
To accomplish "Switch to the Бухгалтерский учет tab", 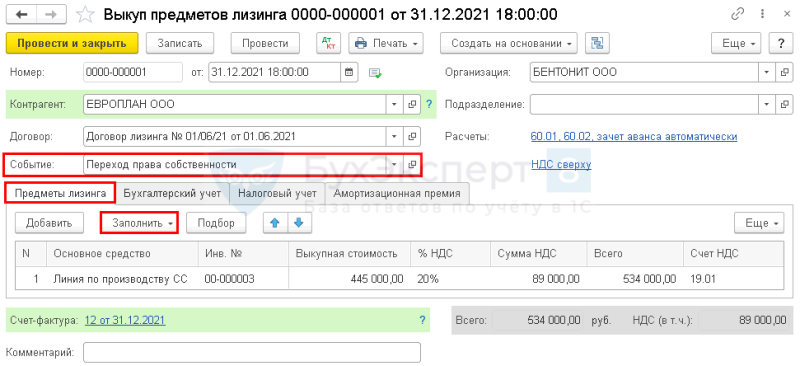I will click(172, 193).
